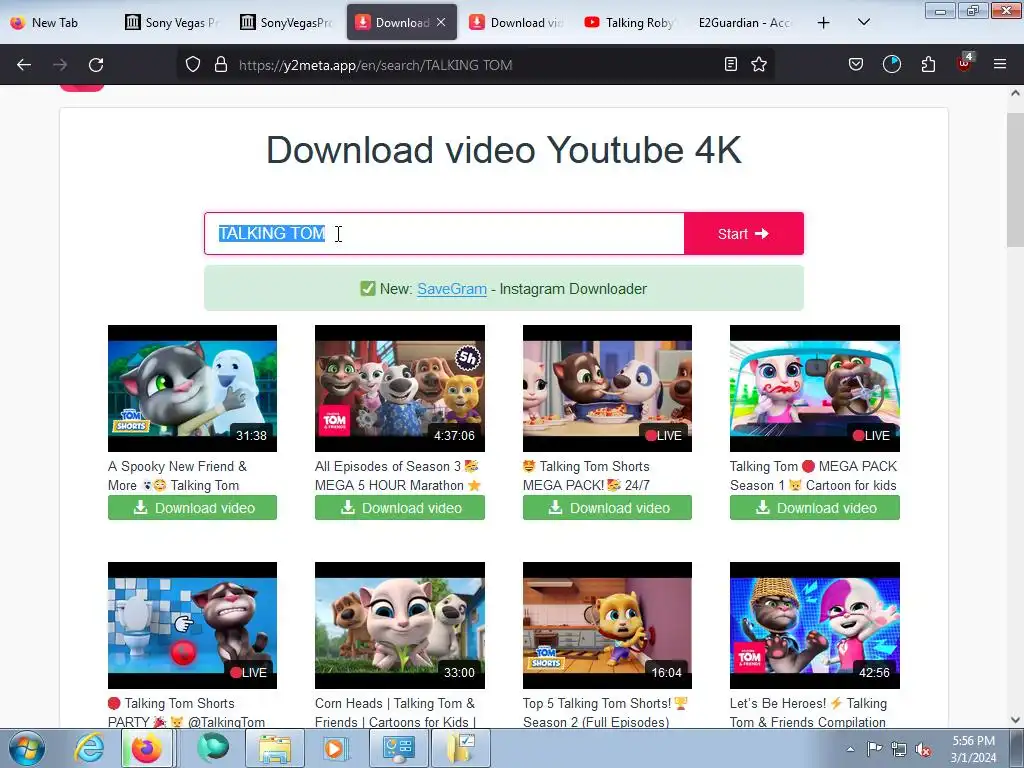
Task: Open the Extensions puzzle icon
Action: coord(928,64)
